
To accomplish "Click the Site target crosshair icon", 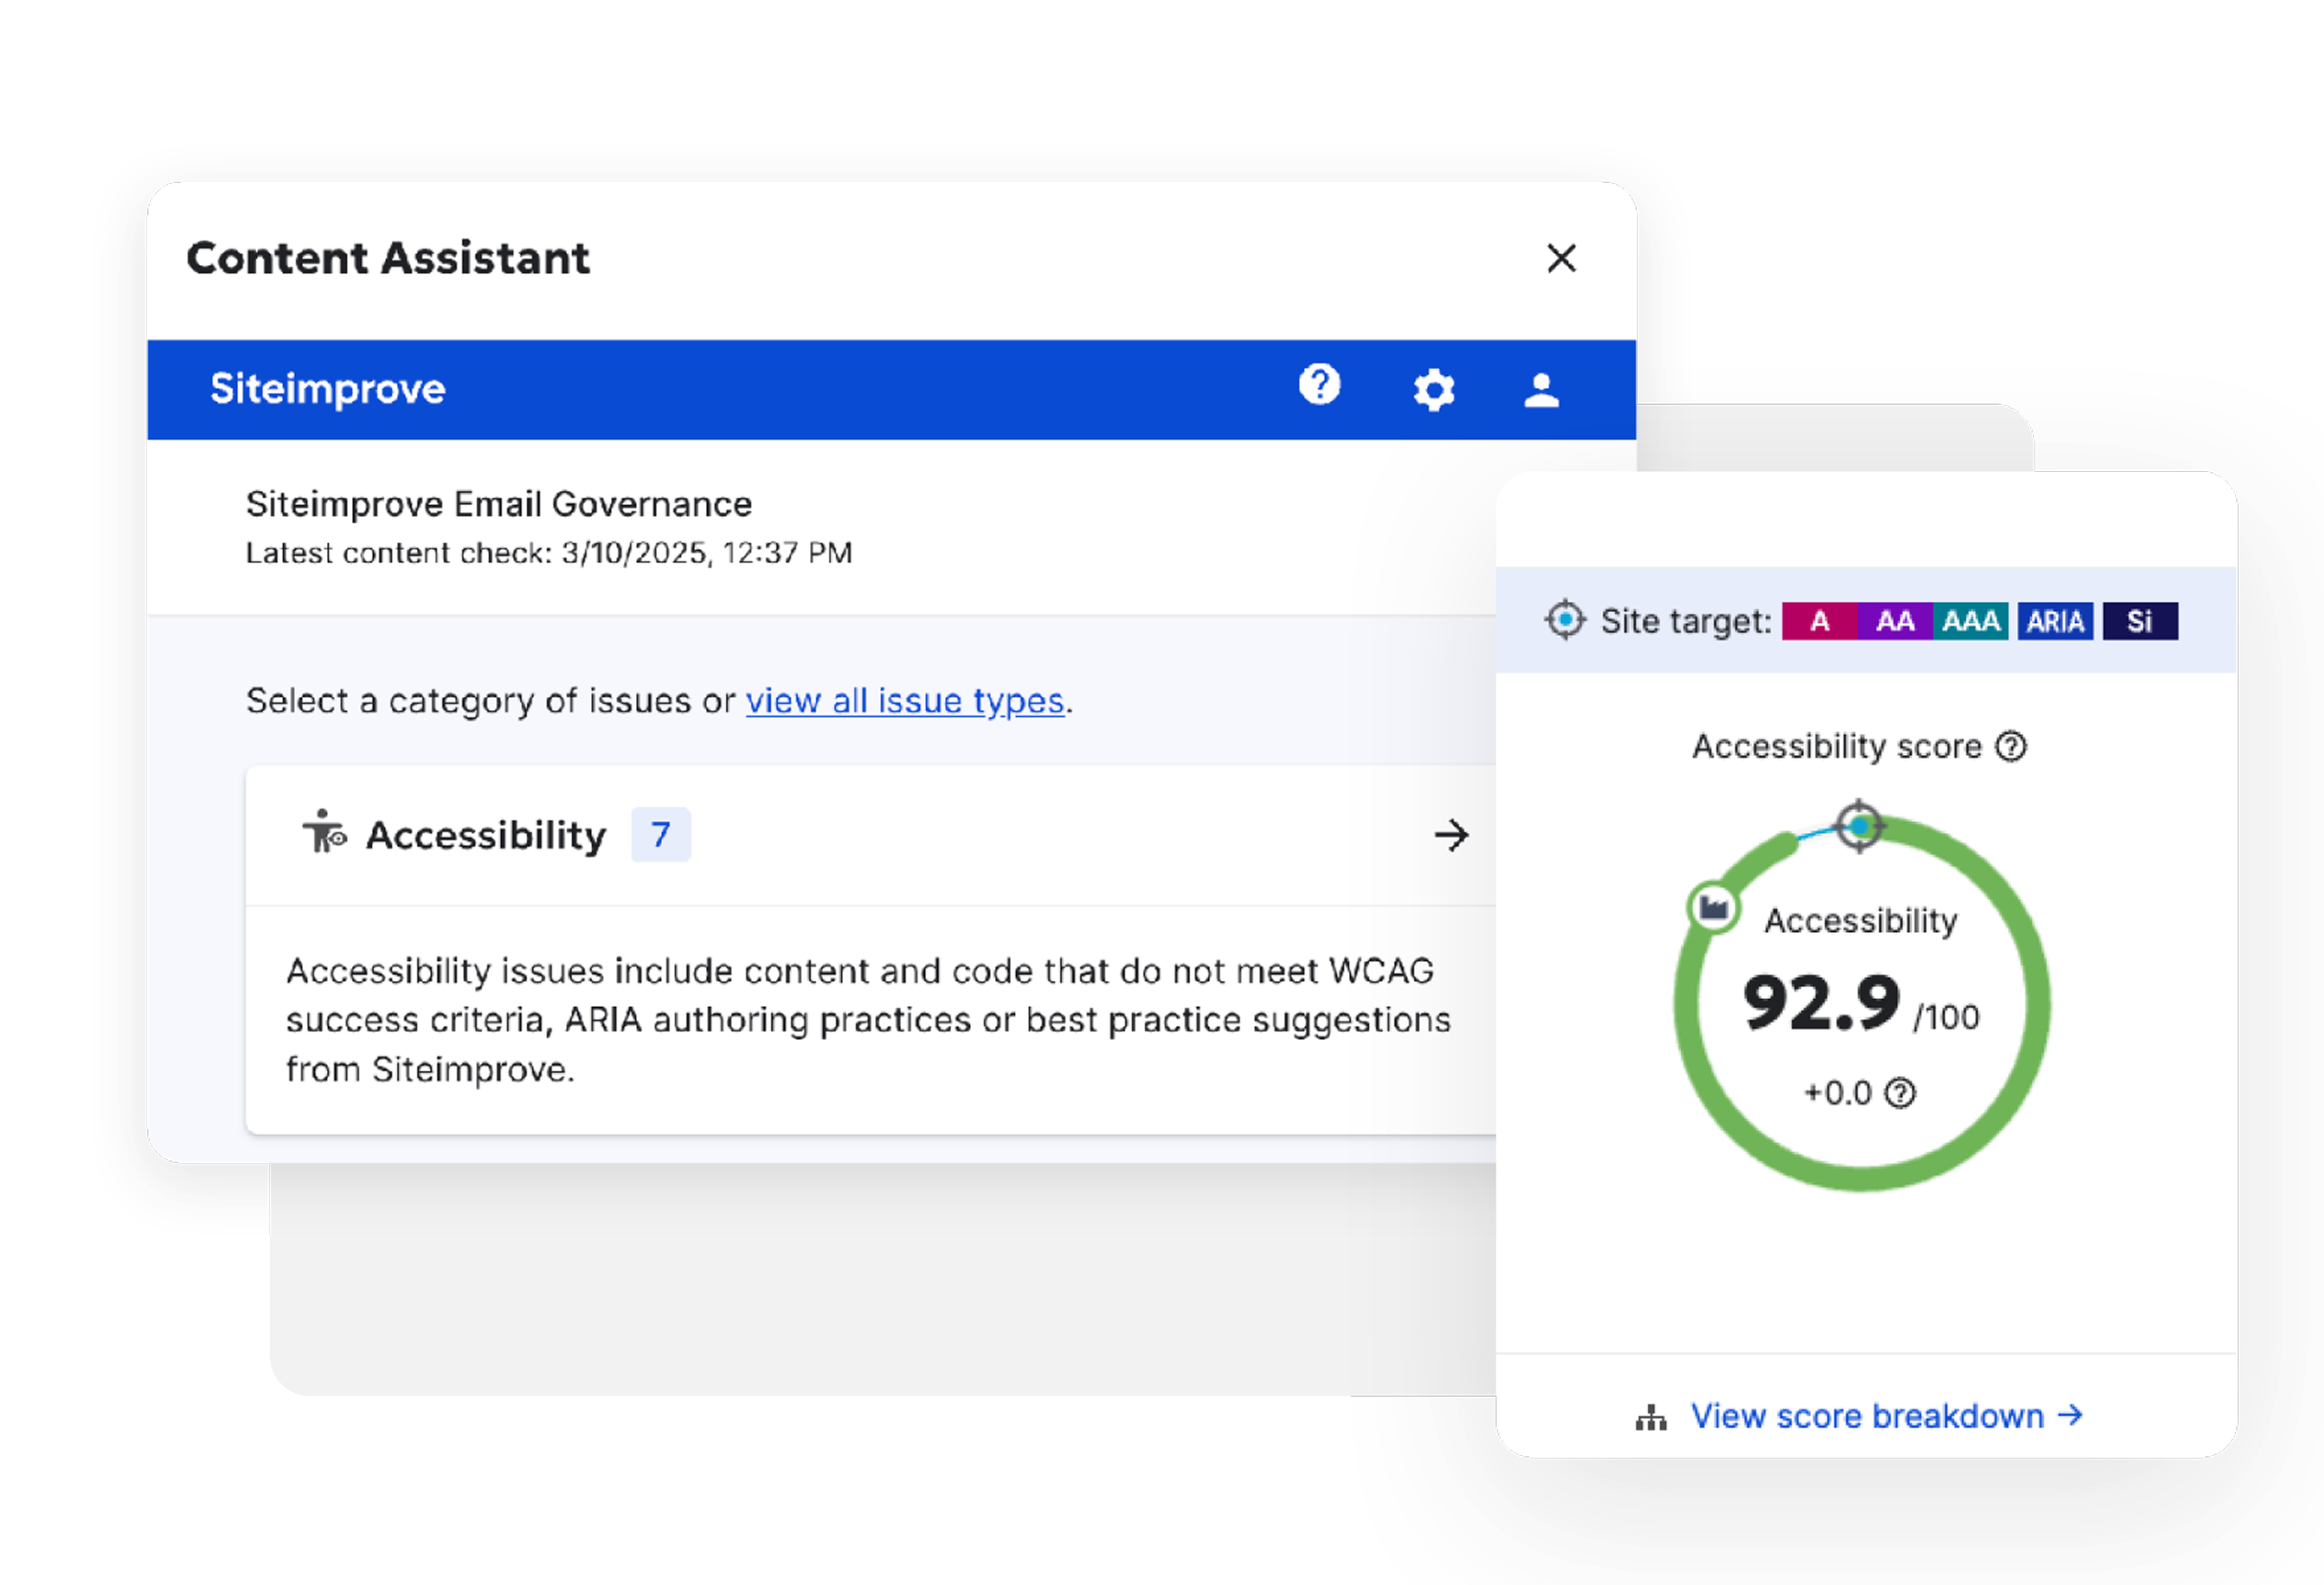I will 1565,621.
